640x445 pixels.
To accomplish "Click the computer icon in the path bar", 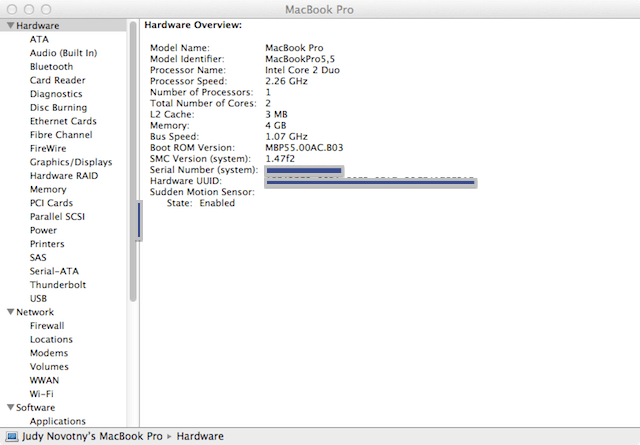I will click(12, 436).
